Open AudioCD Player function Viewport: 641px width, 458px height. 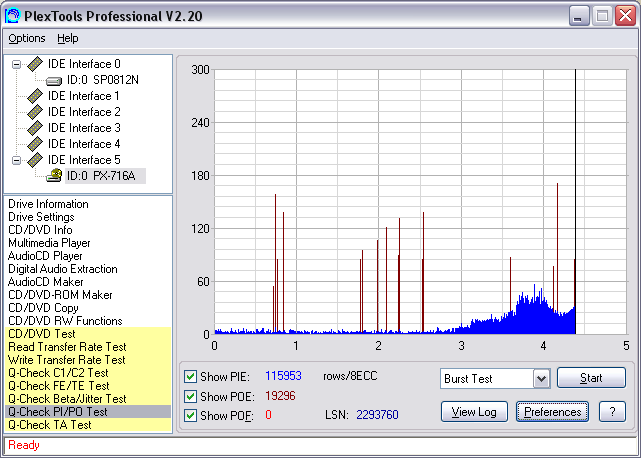pos(45,256)
